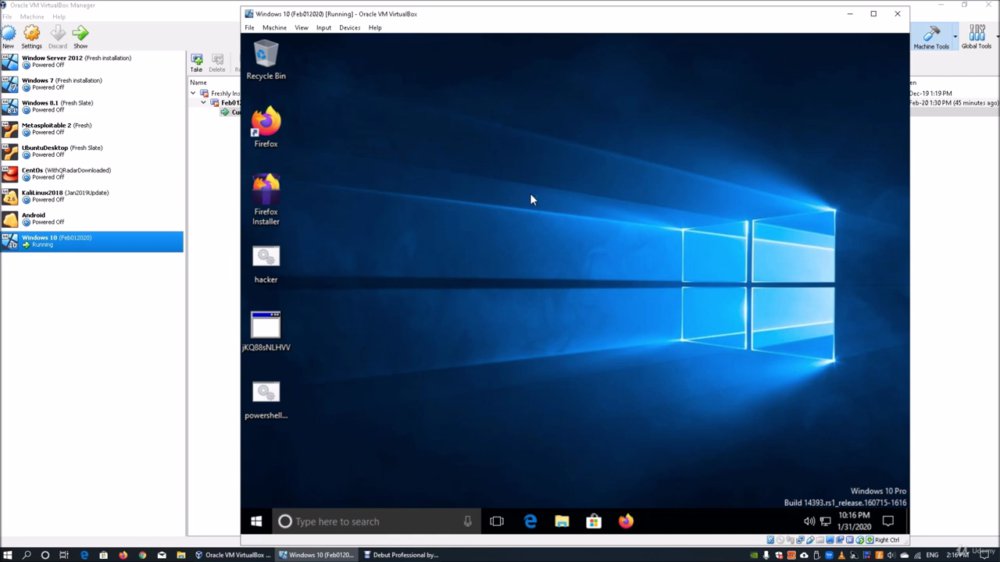Open the Recycle Bin desktop icon

click(x=266, y=59)
